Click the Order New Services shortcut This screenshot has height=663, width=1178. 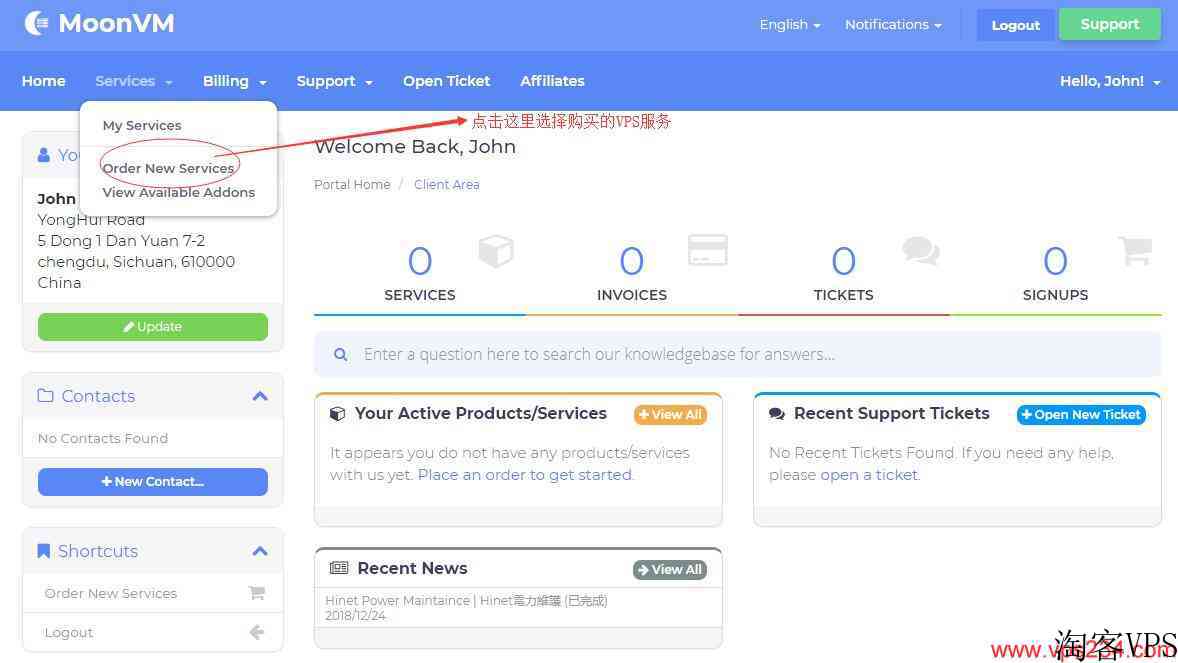tap(153, 593)
